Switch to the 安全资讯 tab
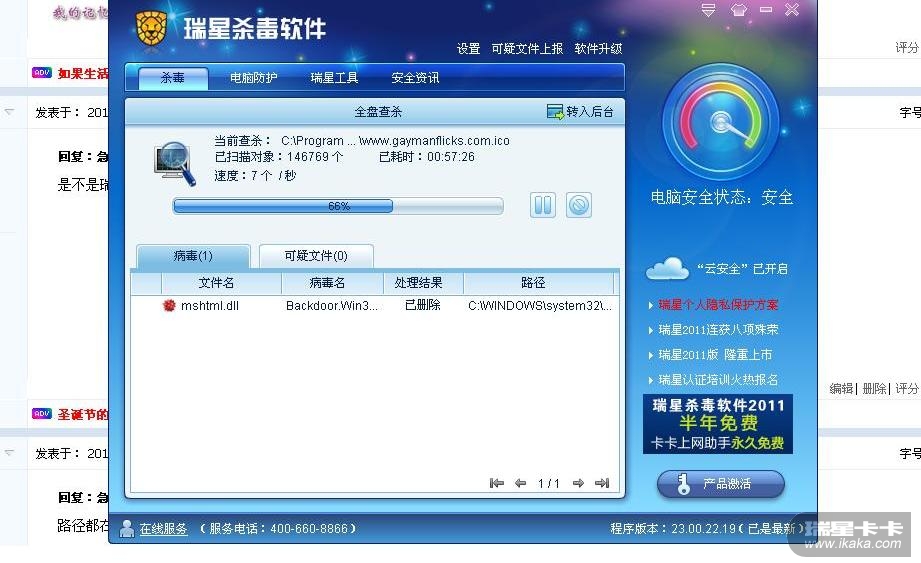This screenshot has height=563, width=921. point(415,78)
